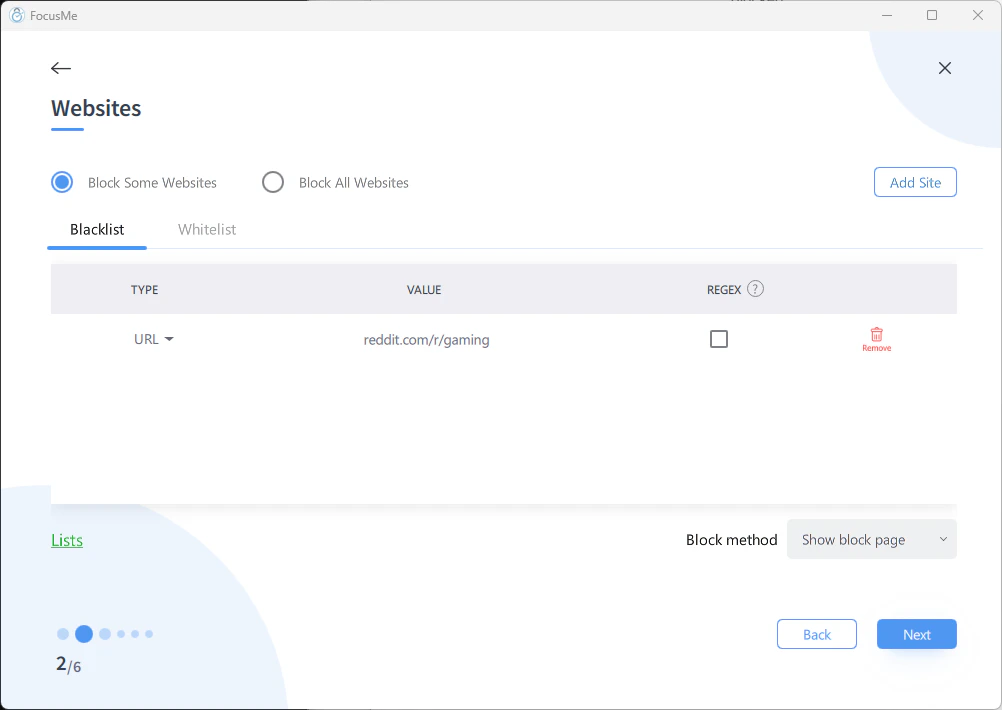Click the Back button
Image resolution: width=1002 pixels, height=710 pixels.
coord(817,634)
